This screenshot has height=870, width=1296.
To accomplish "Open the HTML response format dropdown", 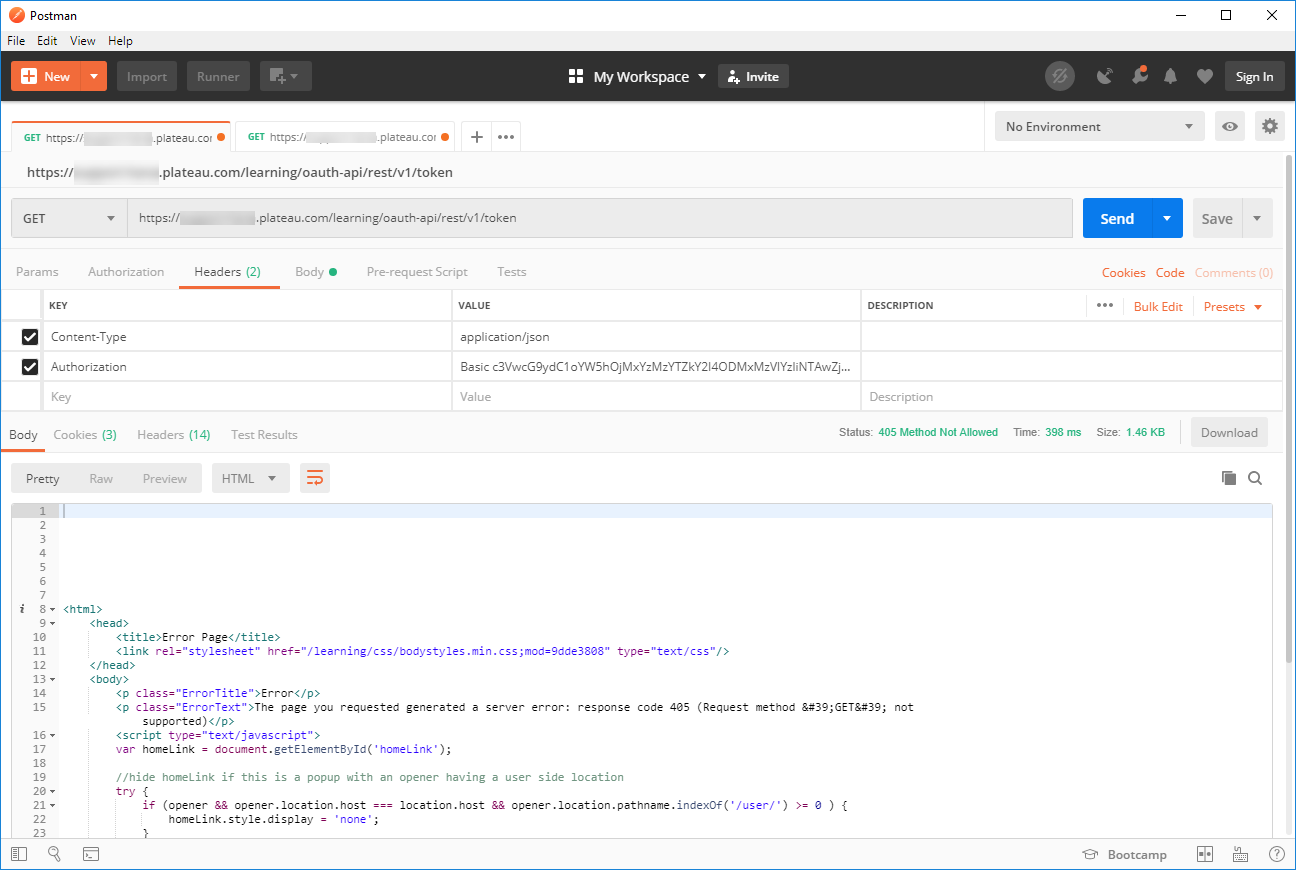I will point(251,478).
